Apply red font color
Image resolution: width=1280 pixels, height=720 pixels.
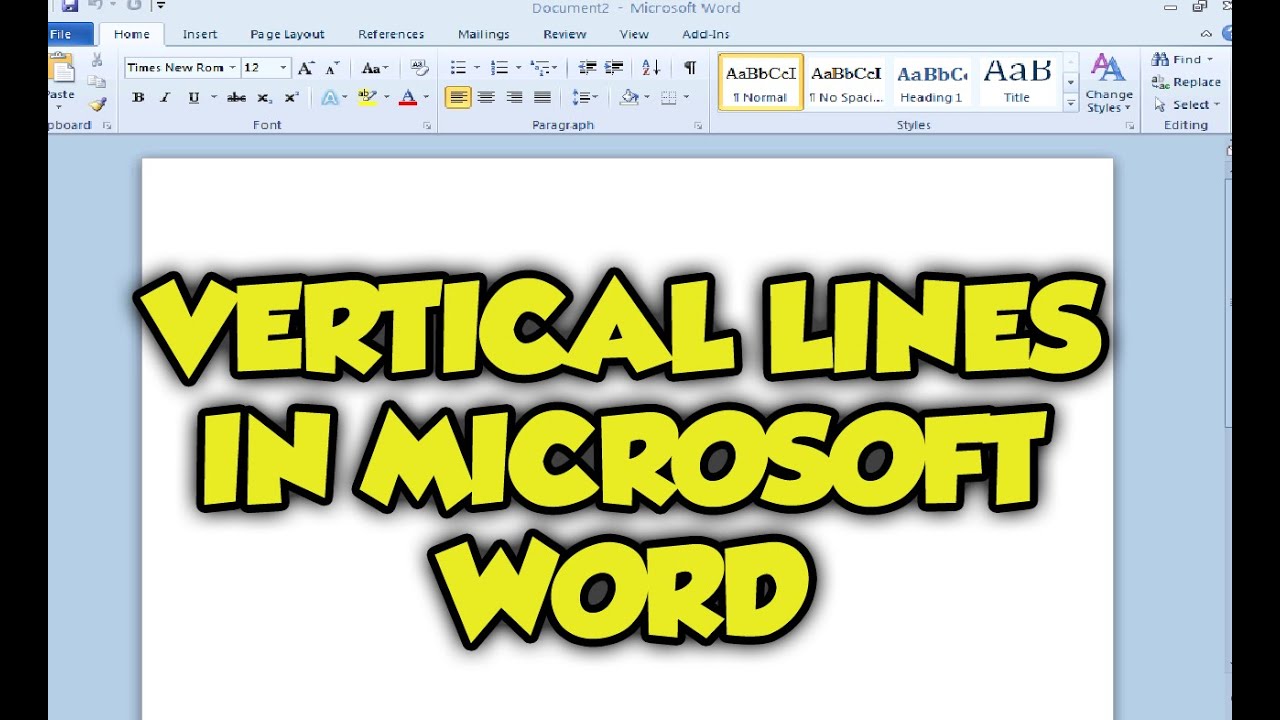click(407, 97)
